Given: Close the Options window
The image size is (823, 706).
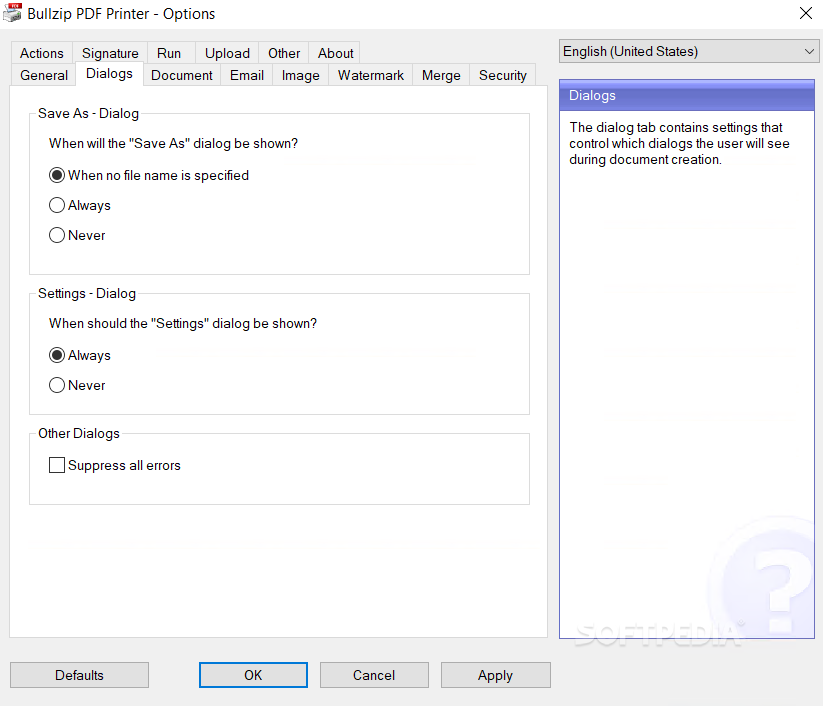Looking at the screenshot, I should (806, 13).
